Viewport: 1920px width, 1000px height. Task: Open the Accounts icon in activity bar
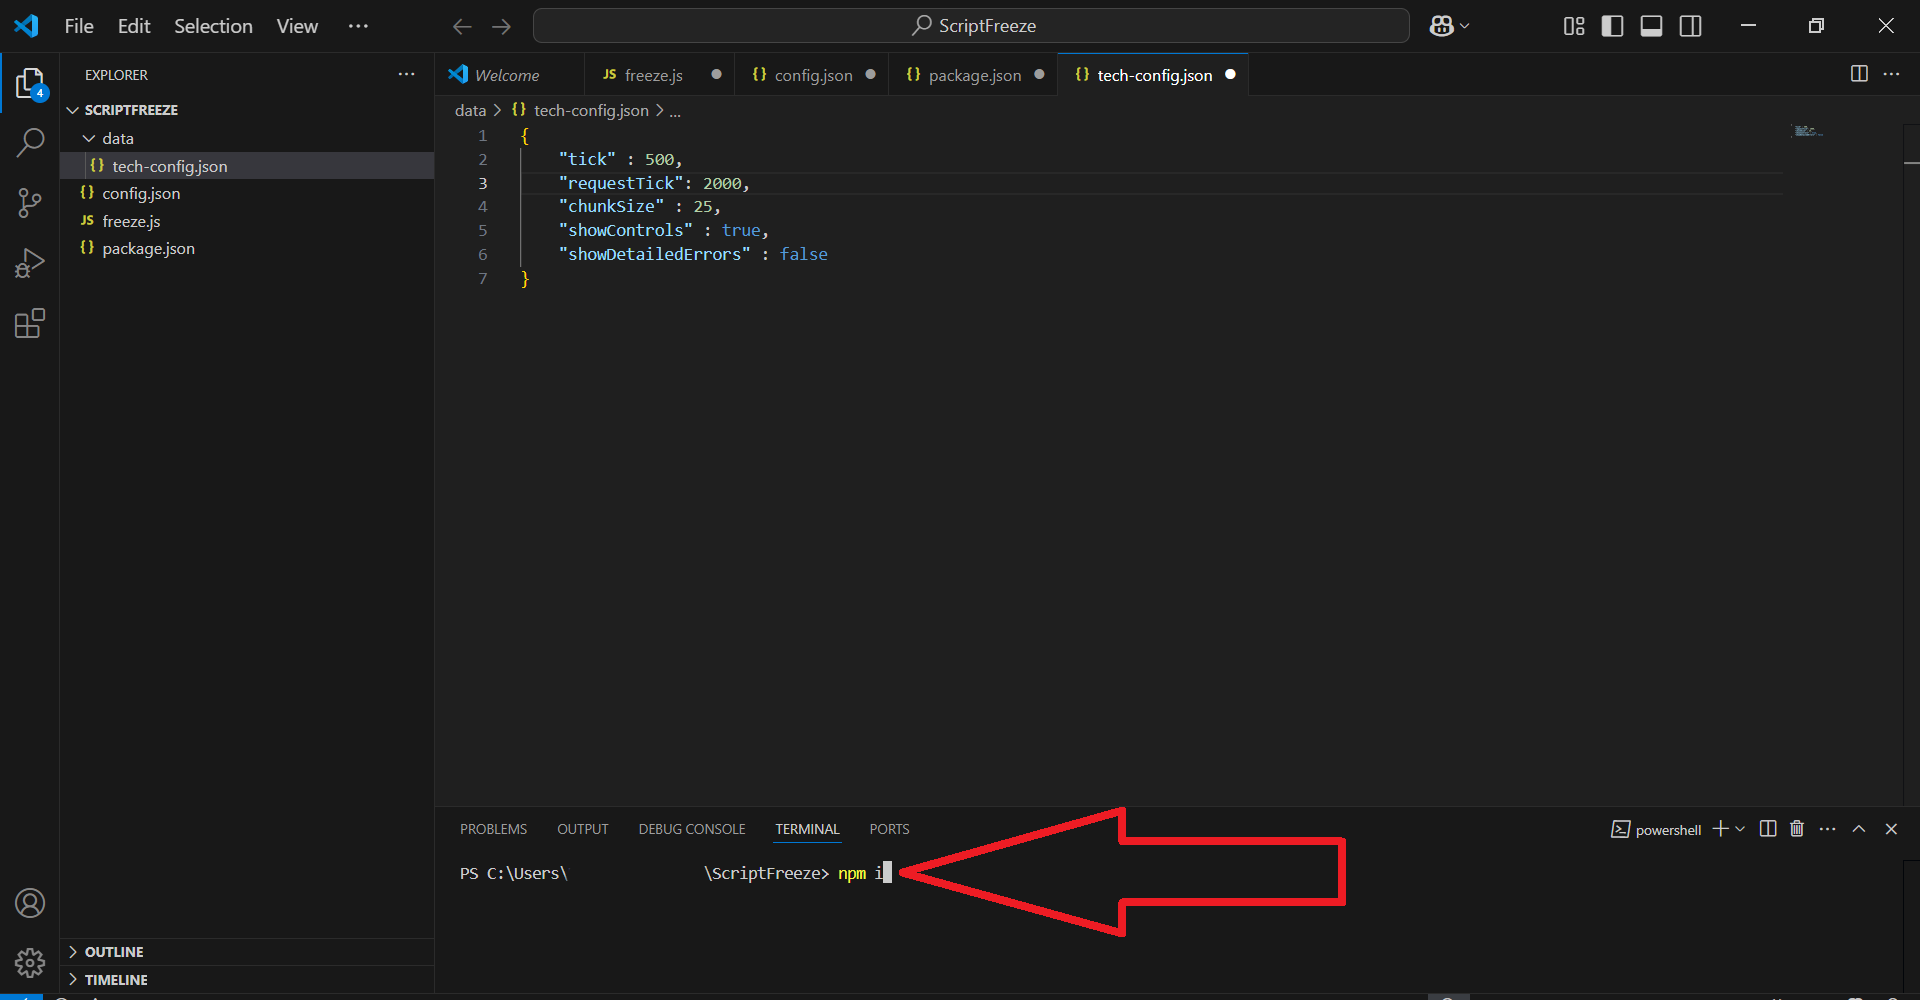pyautogui.click(x=30, y=903)
